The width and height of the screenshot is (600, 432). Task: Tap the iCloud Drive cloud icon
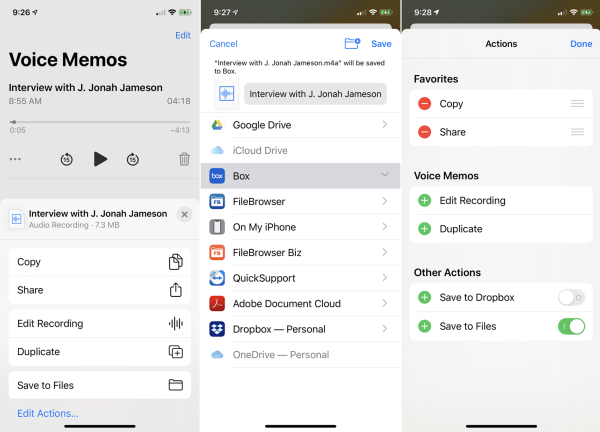217,150
